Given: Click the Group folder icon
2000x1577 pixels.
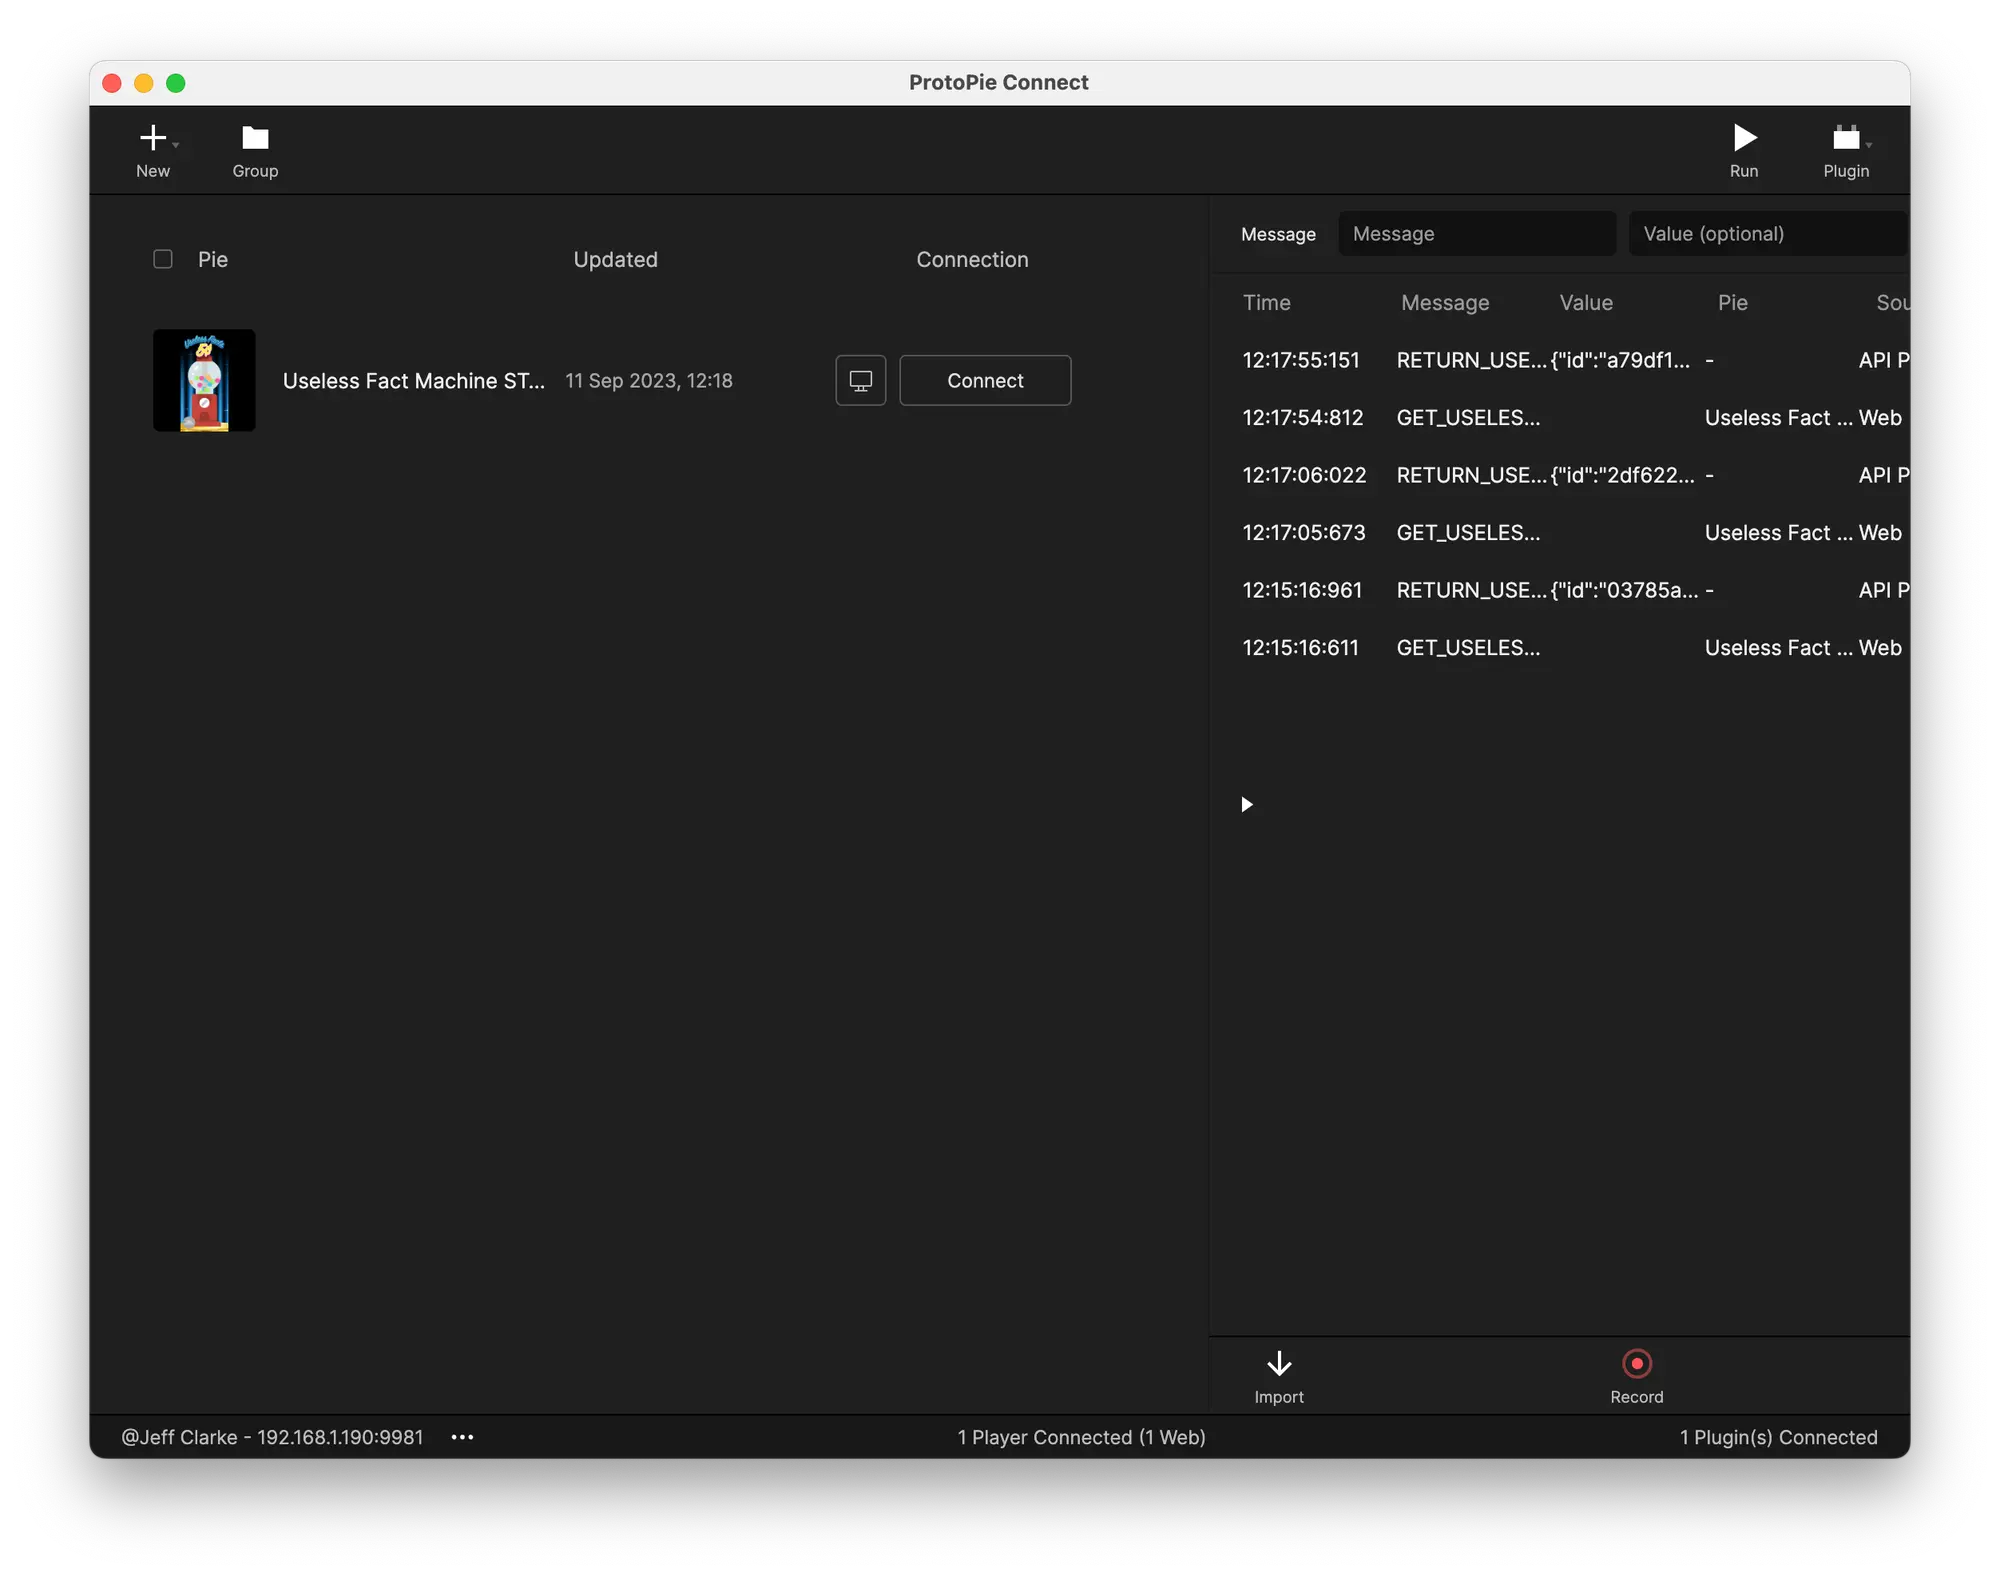Looking at the screenshot, I should pos(255,138).
